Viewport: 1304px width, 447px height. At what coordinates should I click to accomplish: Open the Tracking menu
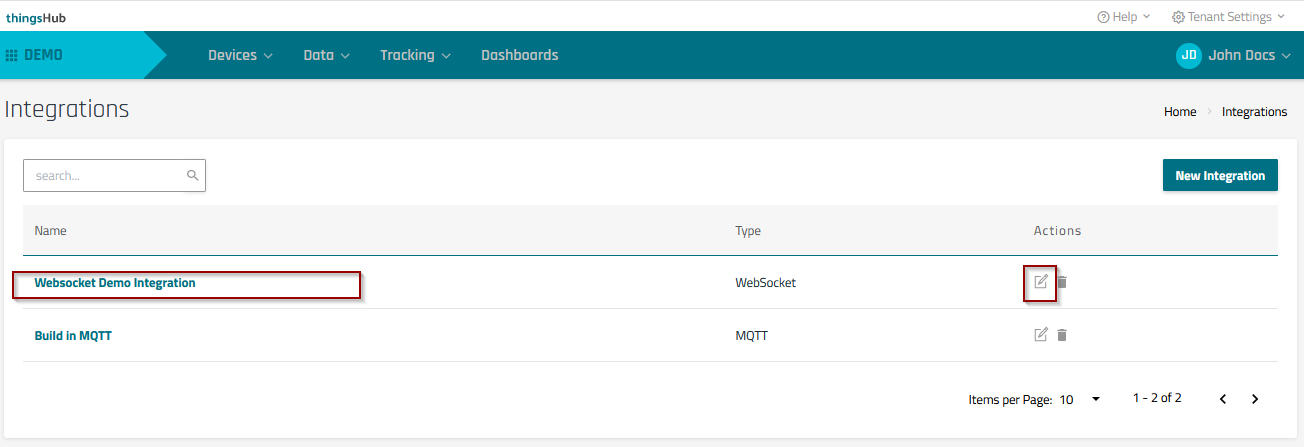(x=415, y=56)
